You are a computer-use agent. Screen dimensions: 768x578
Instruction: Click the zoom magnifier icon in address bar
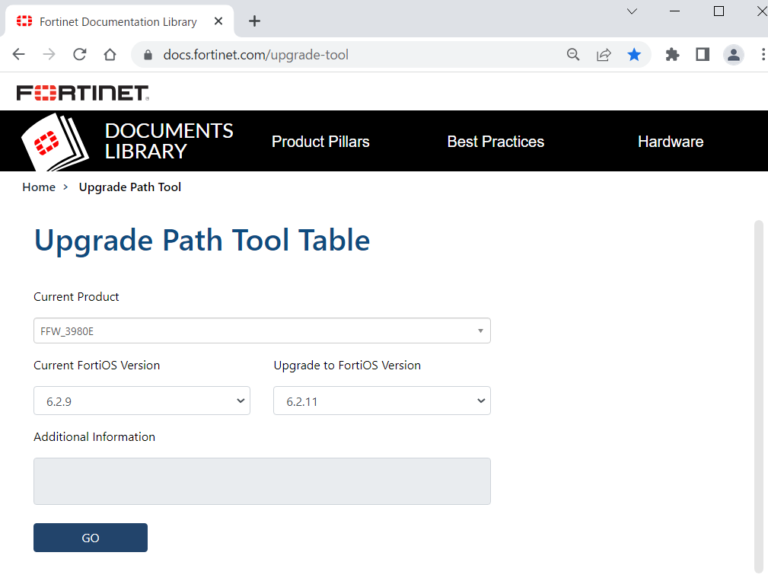(x=573, y=55)
